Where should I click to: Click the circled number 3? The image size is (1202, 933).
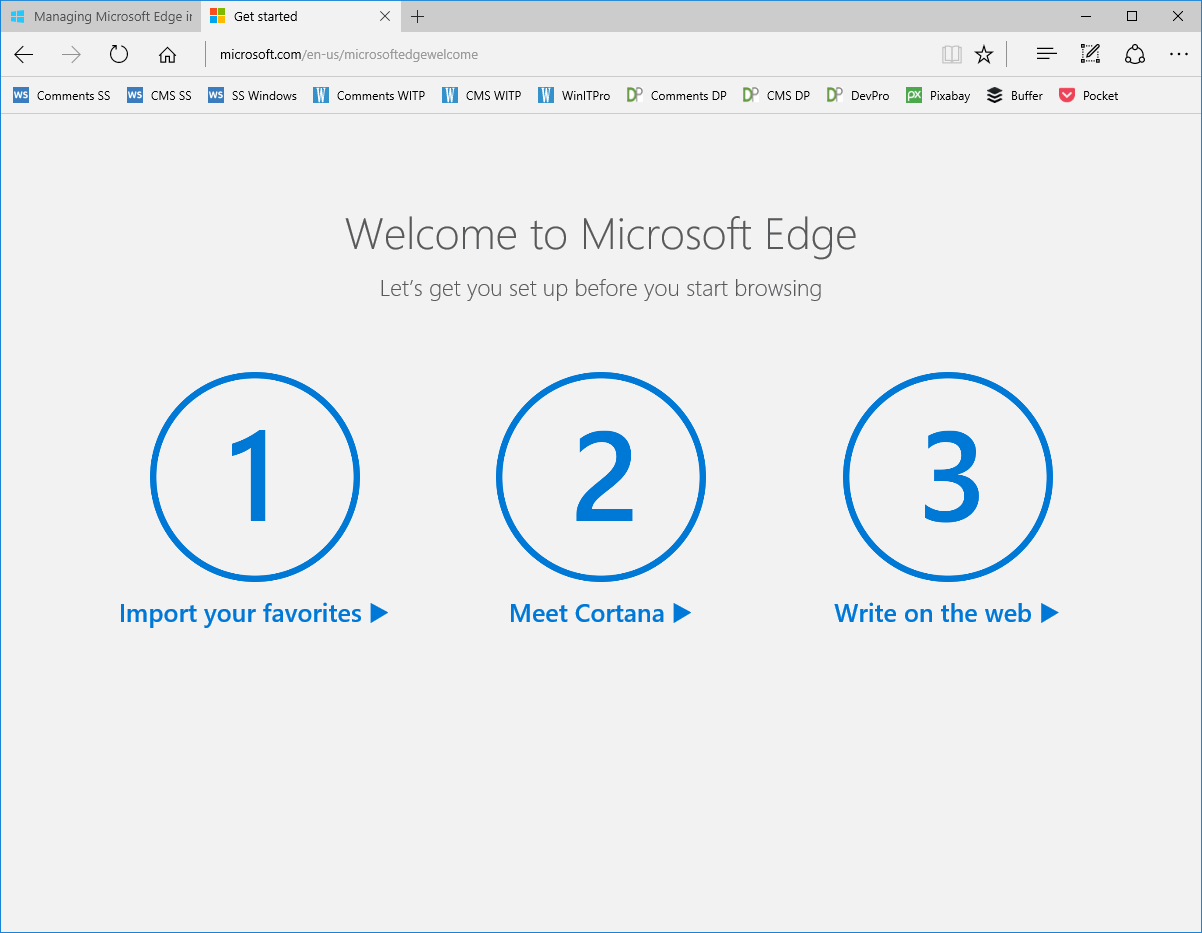(948, 477)
